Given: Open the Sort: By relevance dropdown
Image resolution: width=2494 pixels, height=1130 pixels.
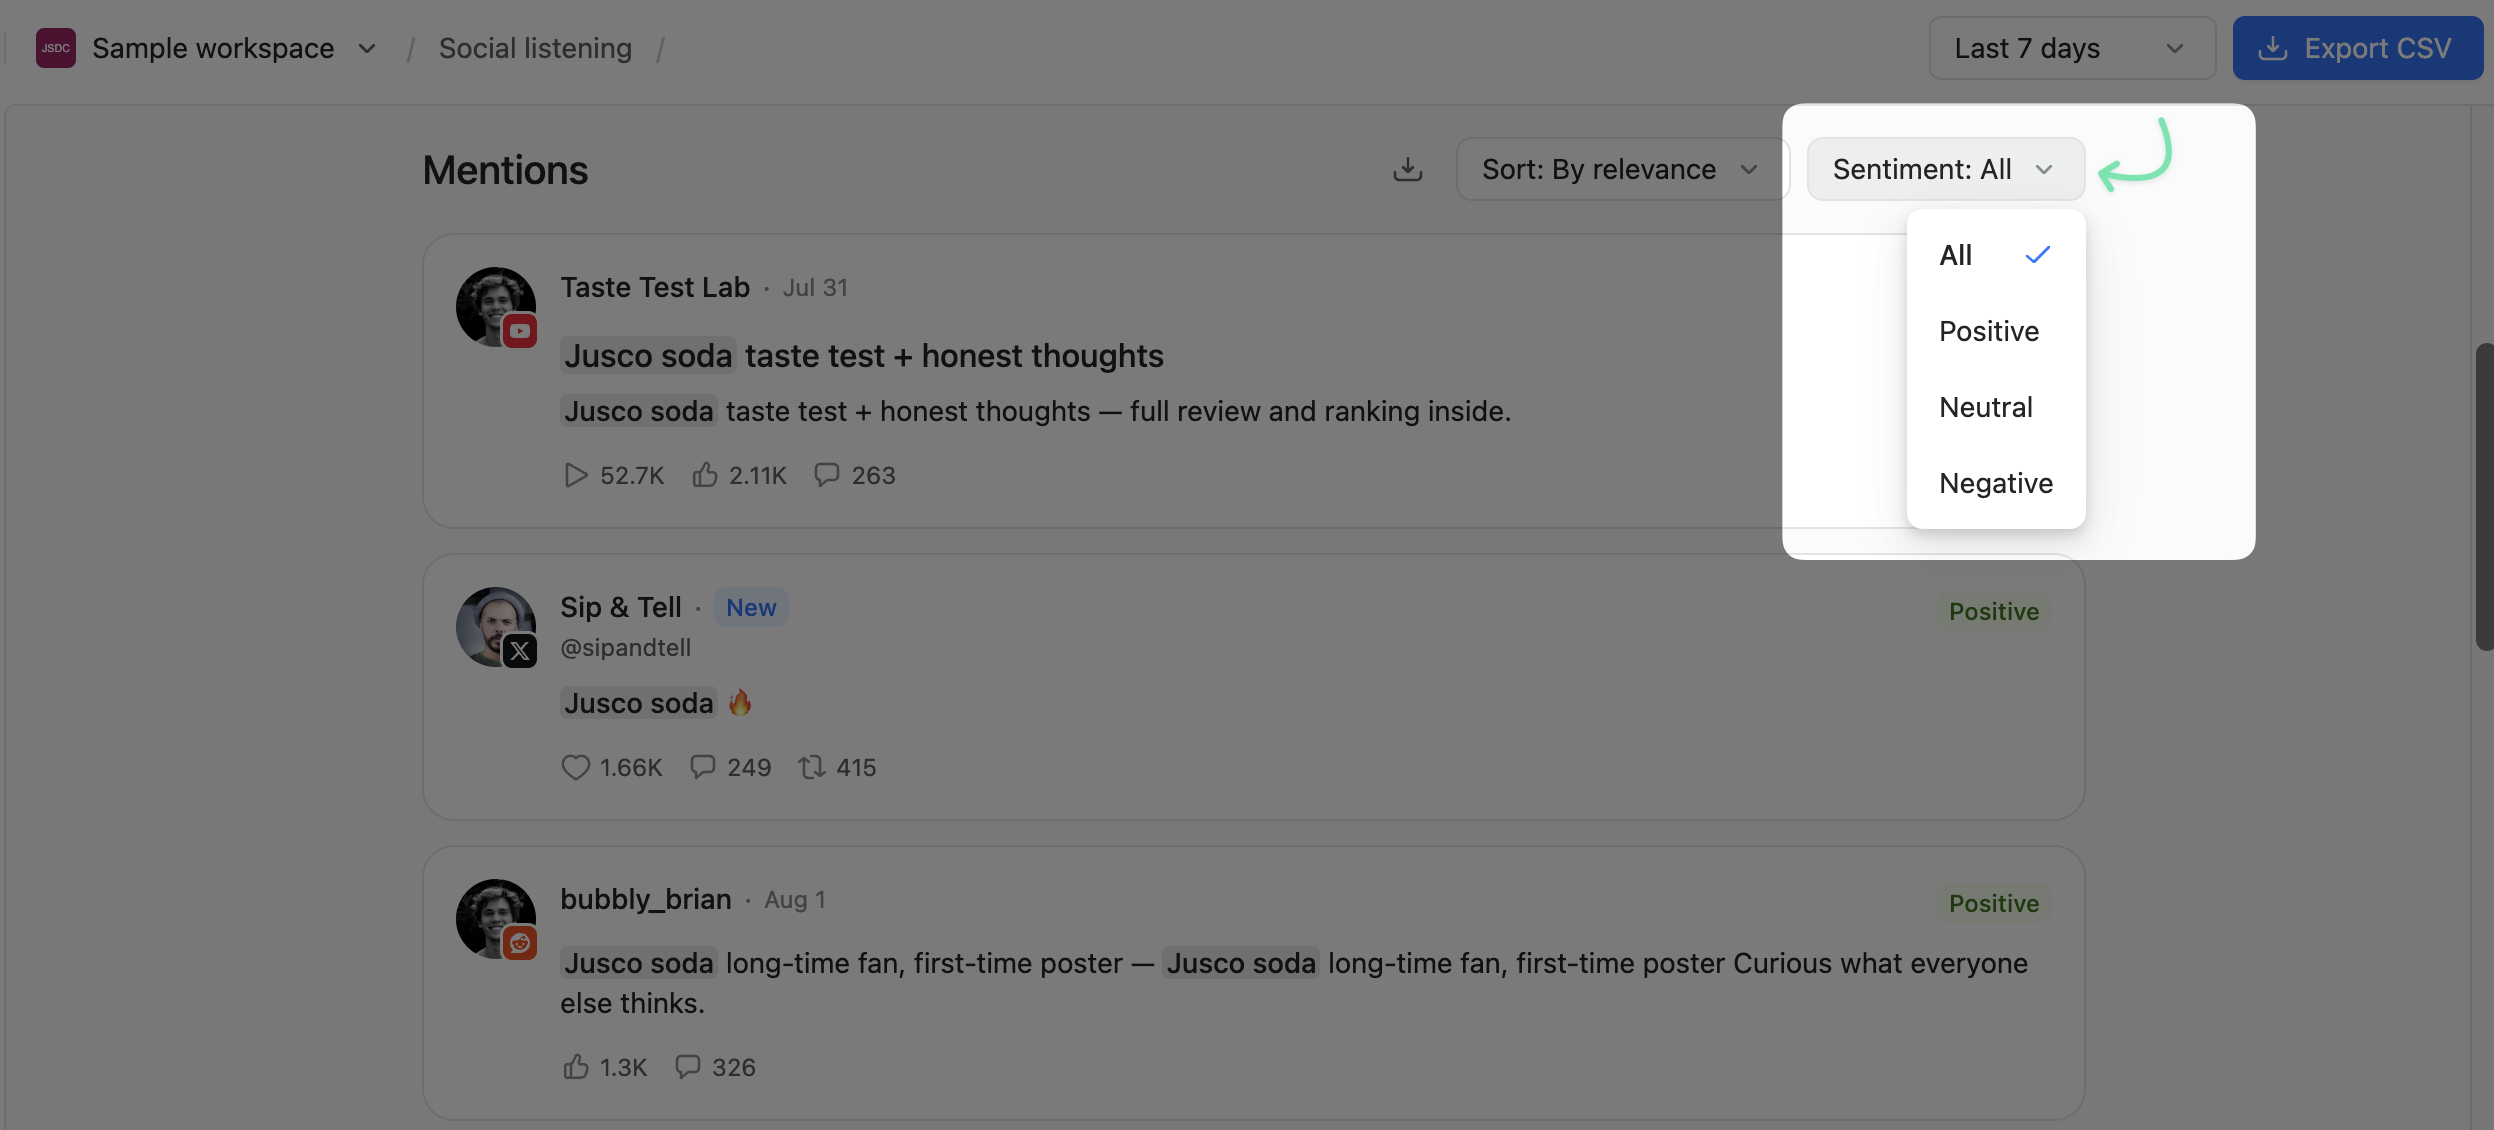Looking at the screenshot, I should [1621, 169].
